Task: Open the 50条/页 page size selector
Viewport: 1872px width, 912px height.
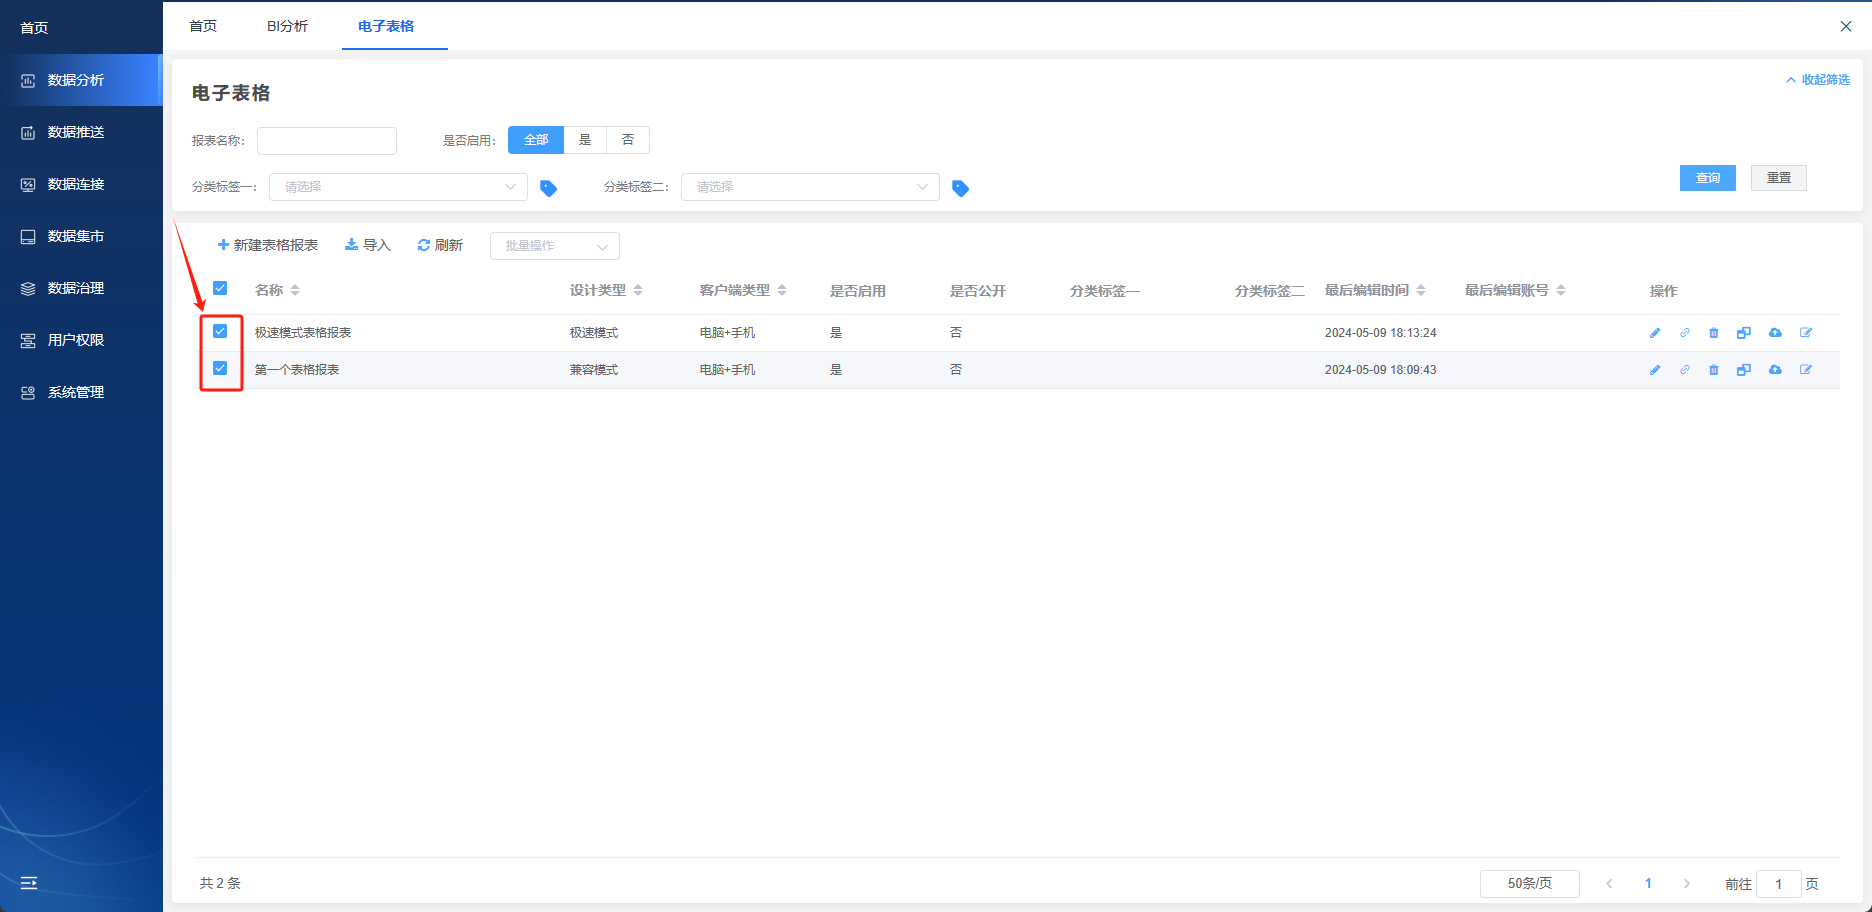Action: click(x=1530, y=884)
